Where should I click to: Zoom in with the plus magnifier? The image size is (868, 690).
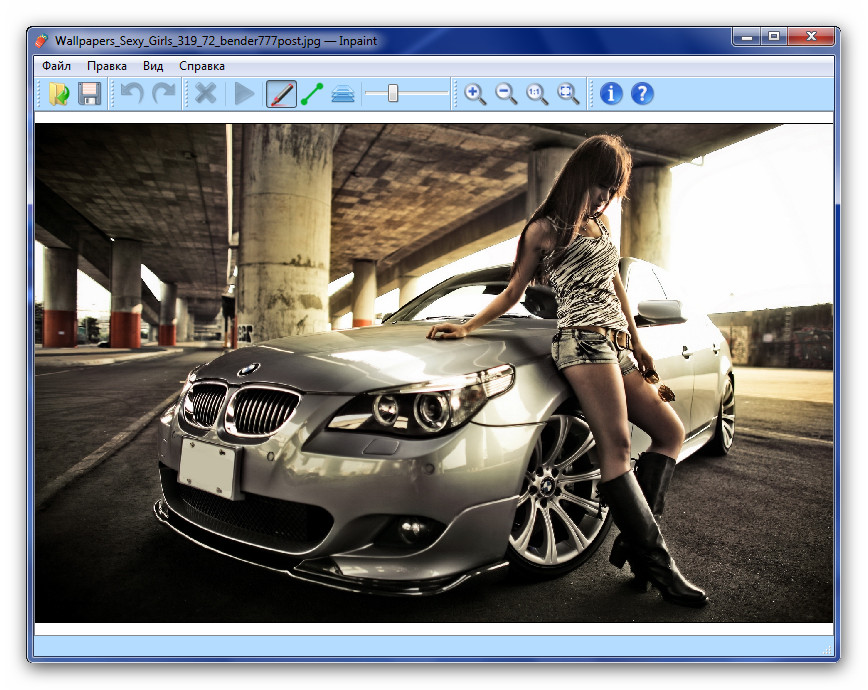(x=475, y=94)
